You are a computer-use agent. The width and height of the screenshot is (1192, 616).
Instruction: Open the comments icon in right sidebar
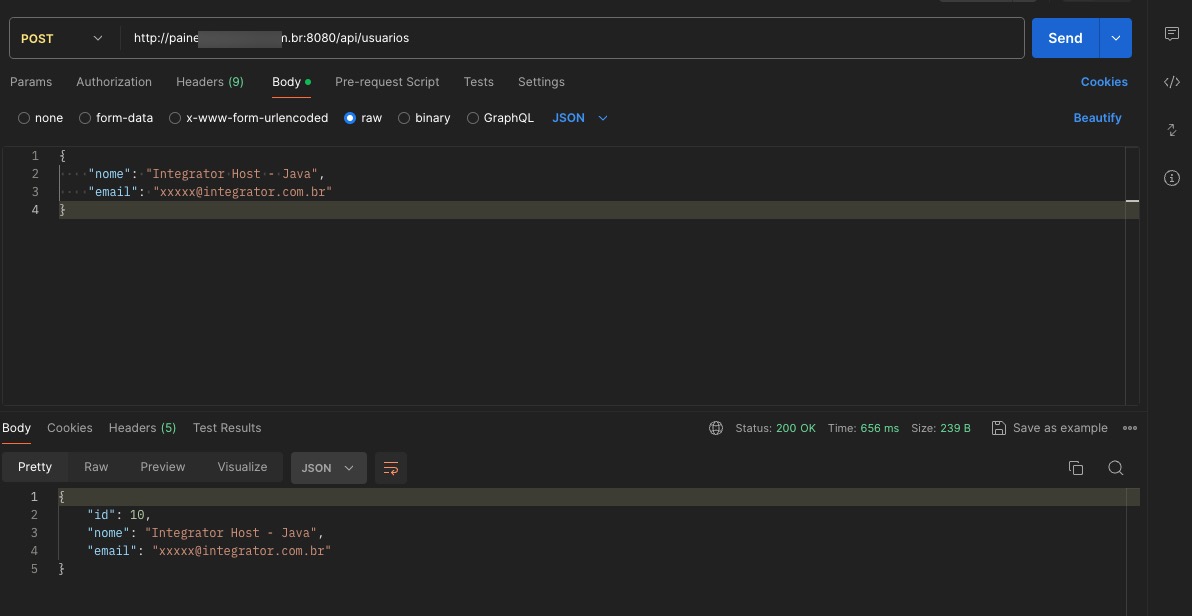click(x=1172, y=34)
